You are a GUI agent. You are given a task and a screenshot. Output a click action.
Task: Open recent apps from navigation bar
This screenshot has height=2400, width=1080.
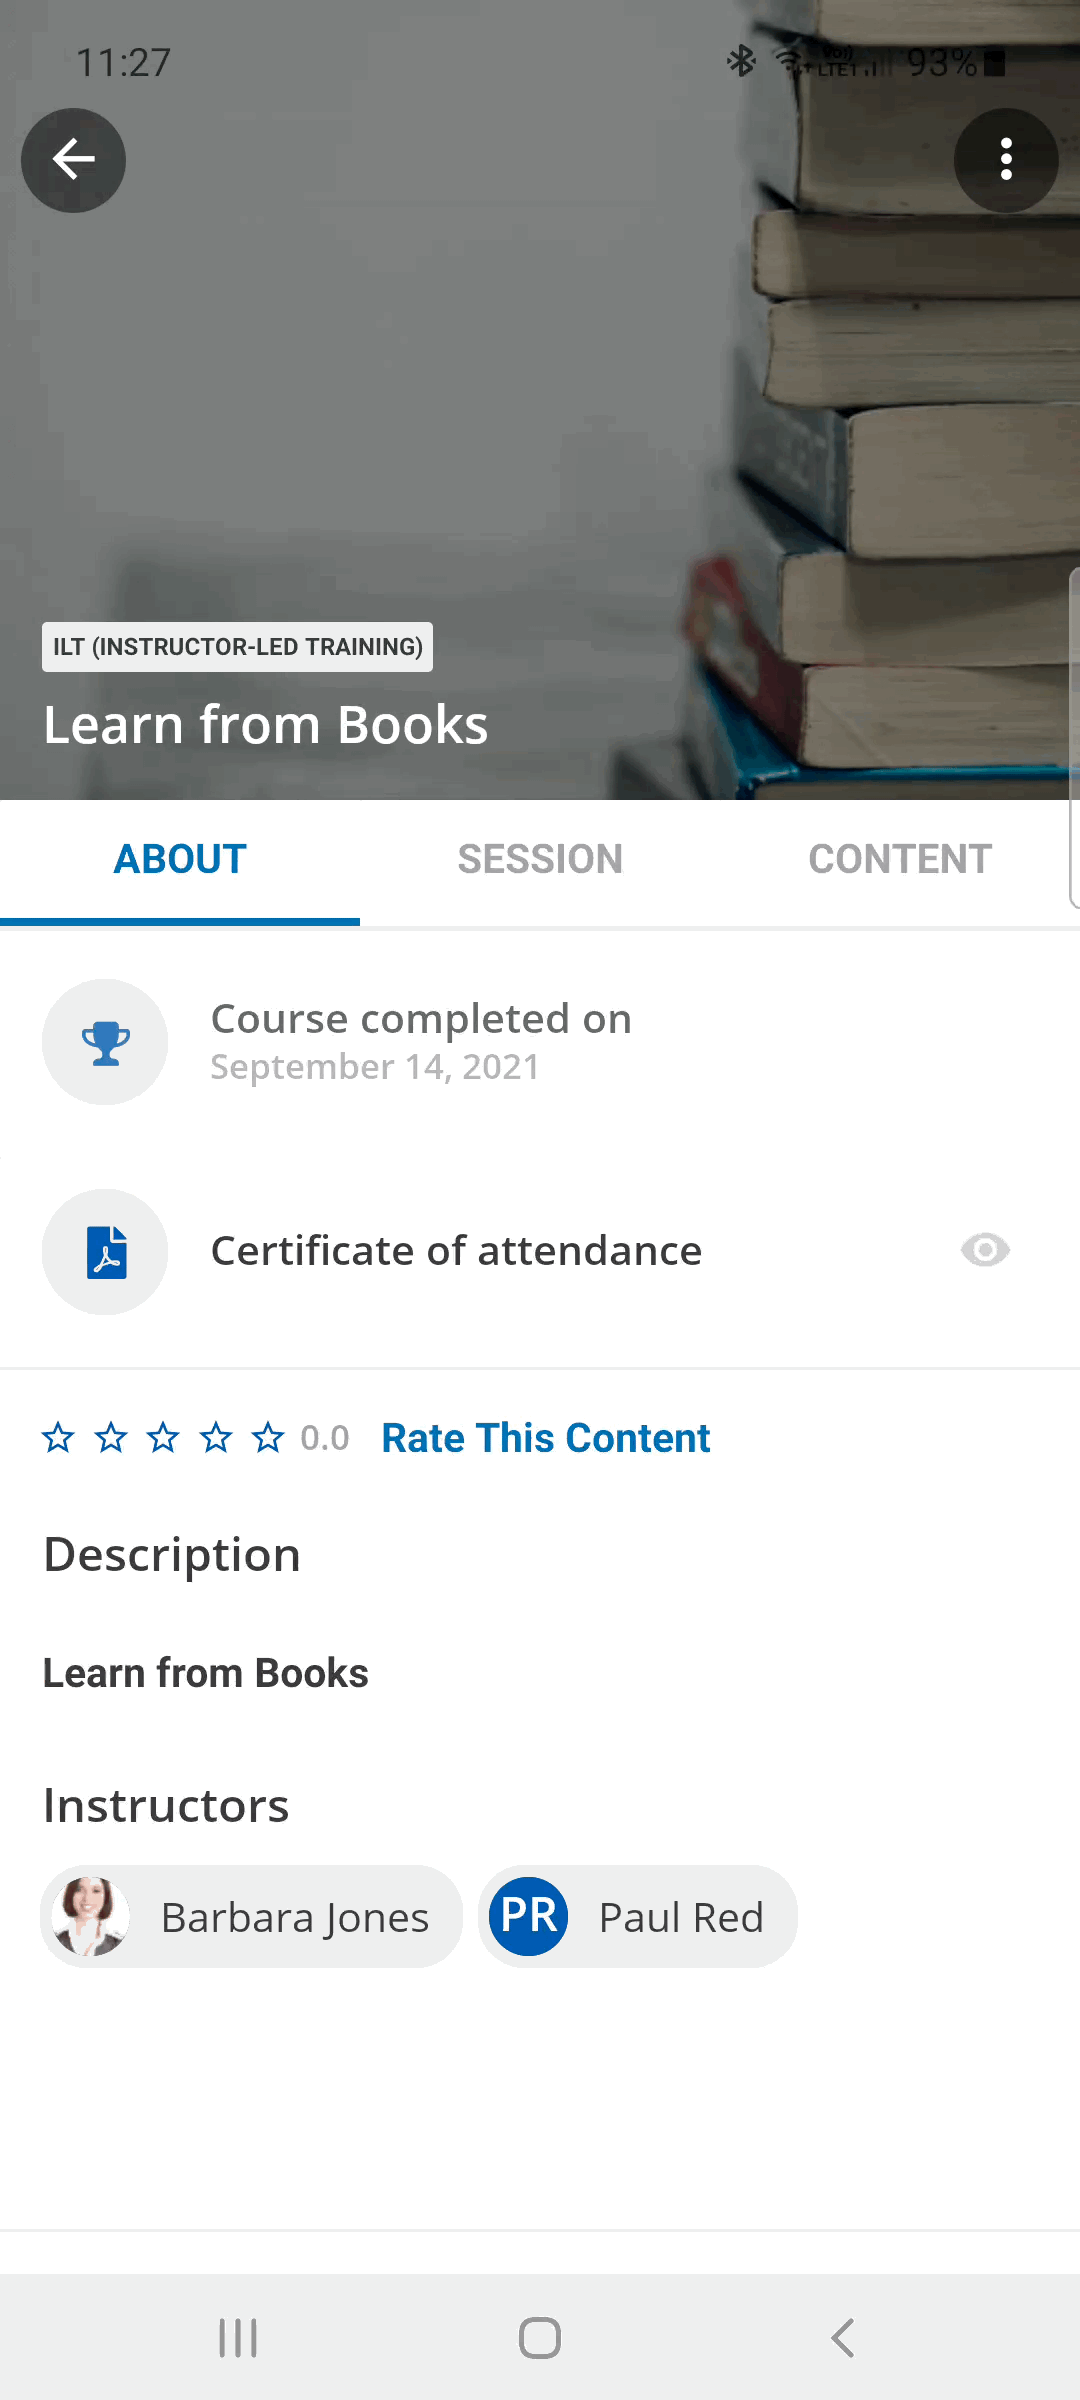(x=237, y=2338)
